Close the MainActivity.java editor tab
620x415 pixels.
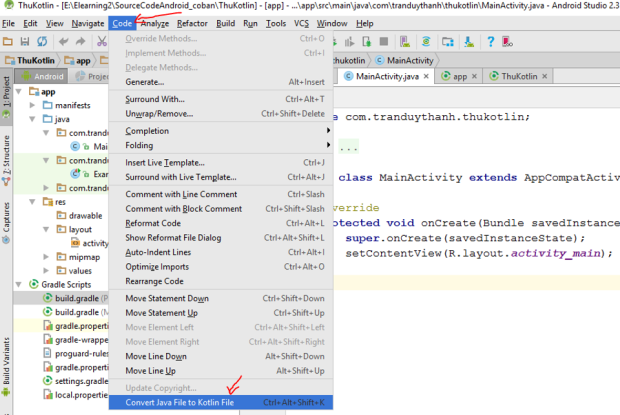(x=426, y=76)
